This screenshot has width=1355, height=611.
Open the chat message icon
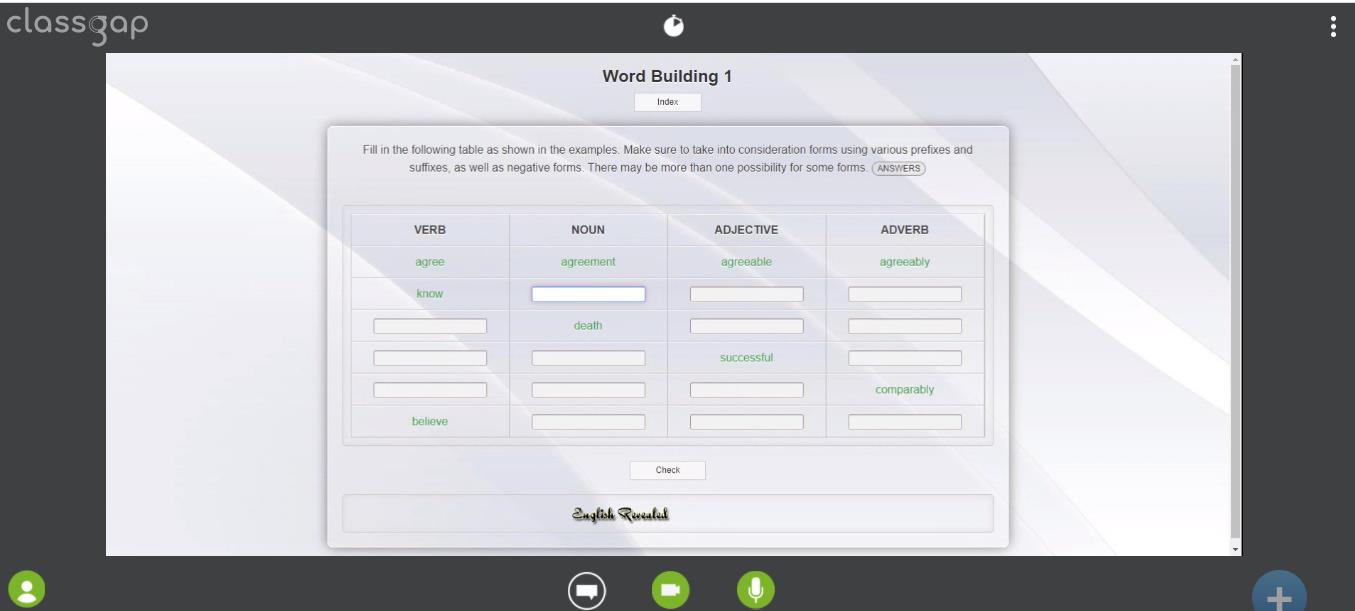point(587,591)
